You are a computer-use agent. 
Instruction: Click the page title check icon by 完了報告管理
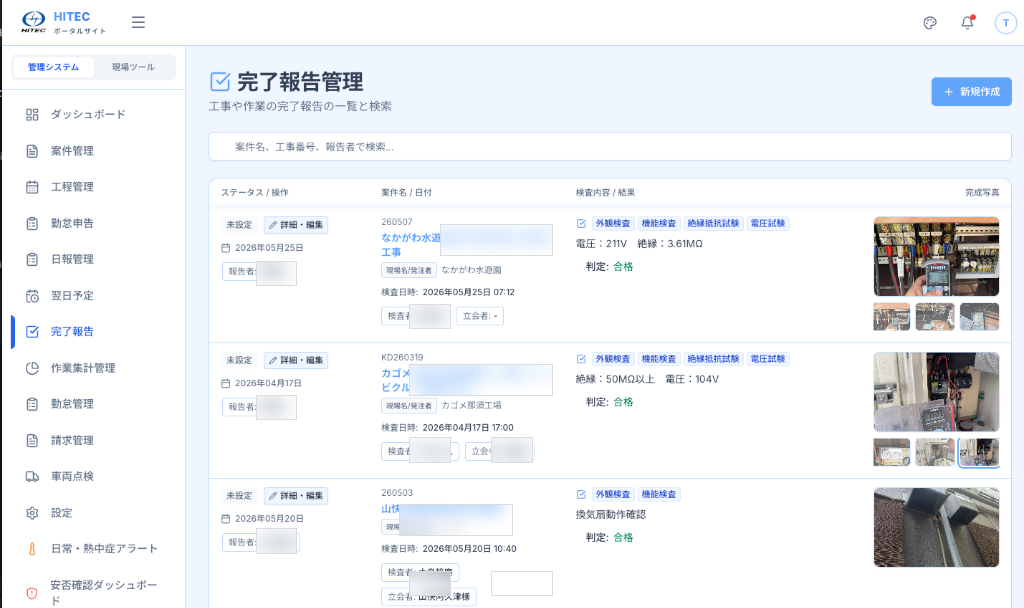(x=220, y=82)
